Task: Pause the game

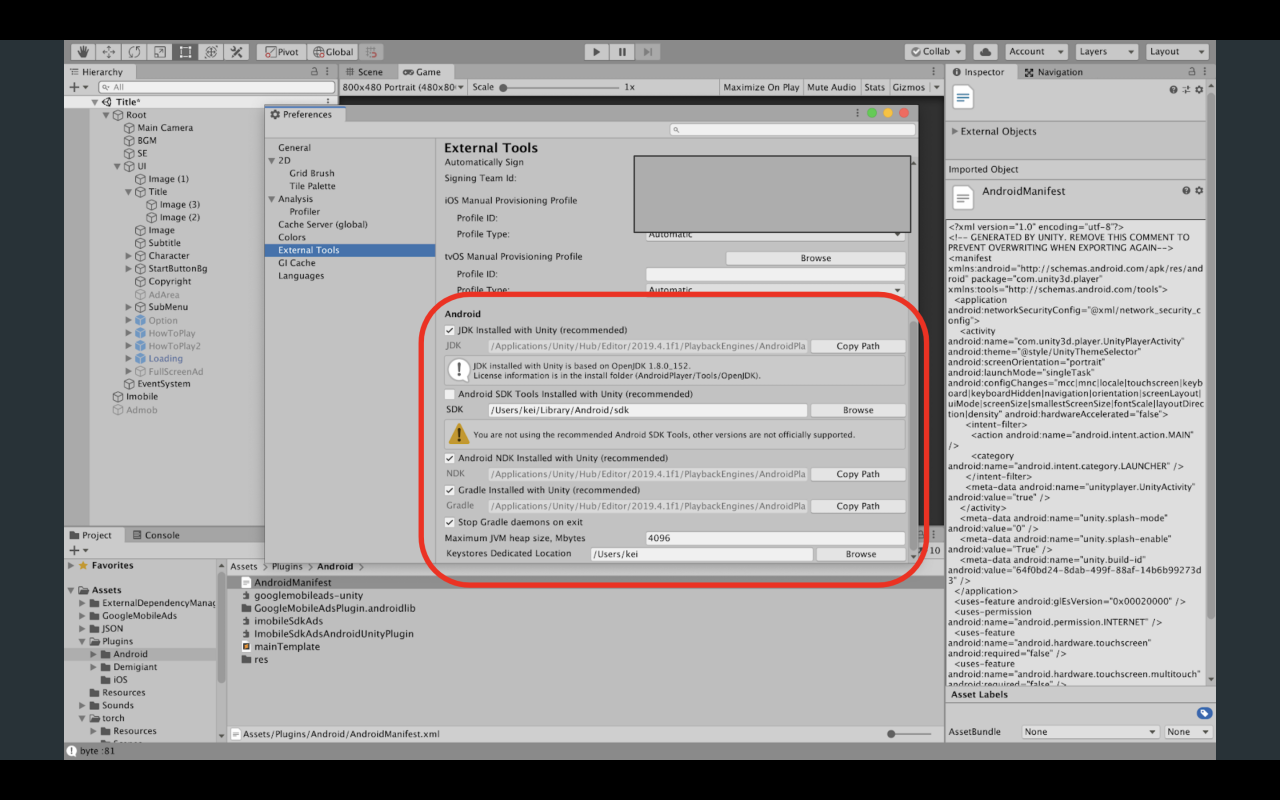Action: click(x=622, y=52)
